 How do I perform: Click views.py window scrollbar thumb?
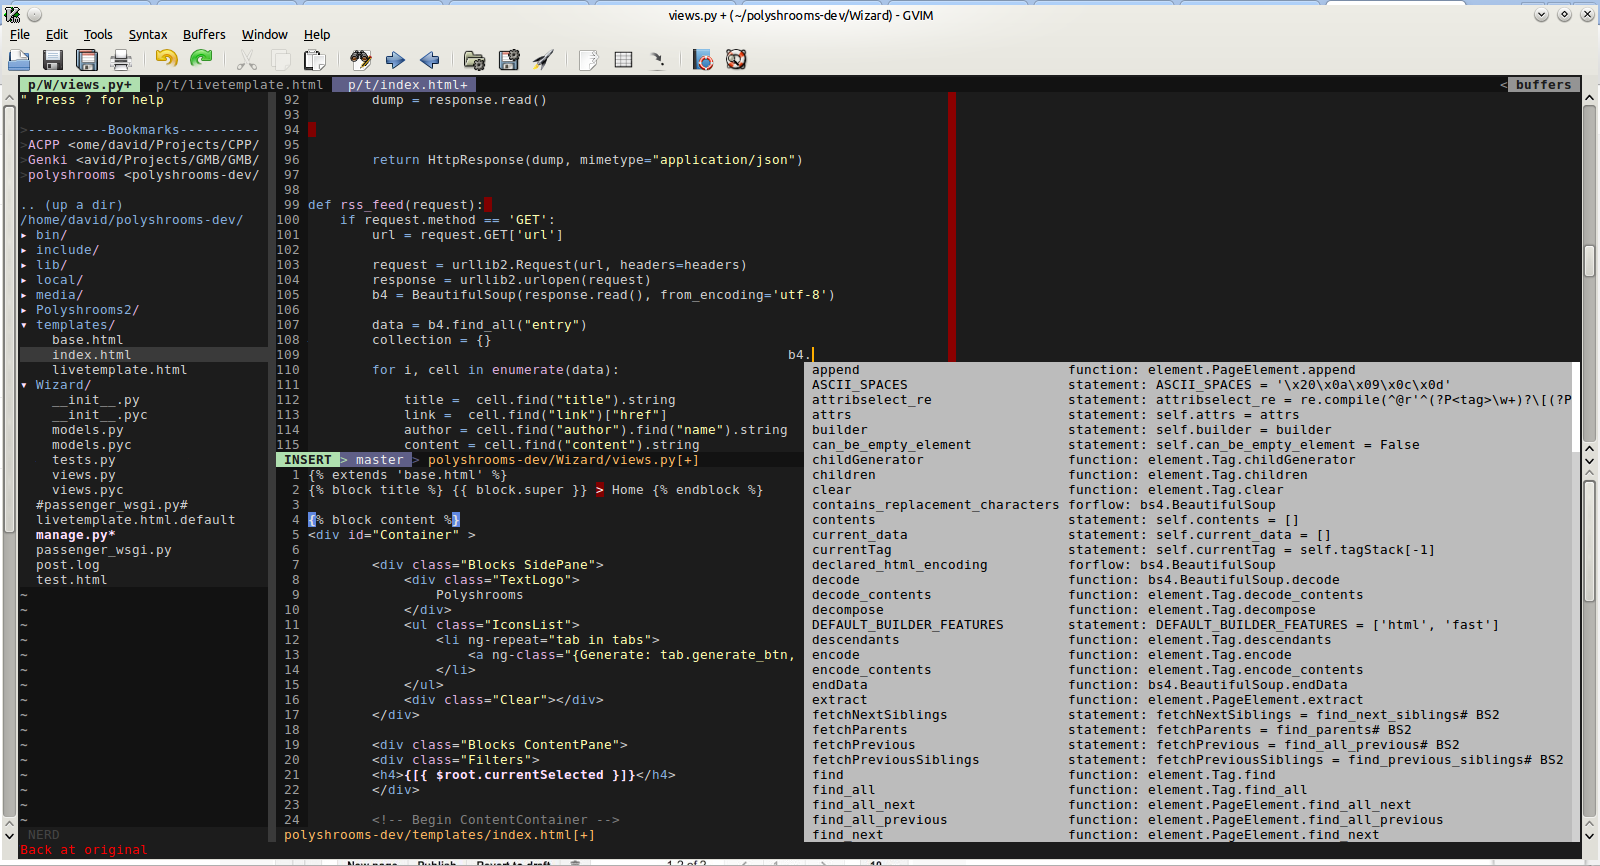pyautogui.click(x=1589, y=260)
